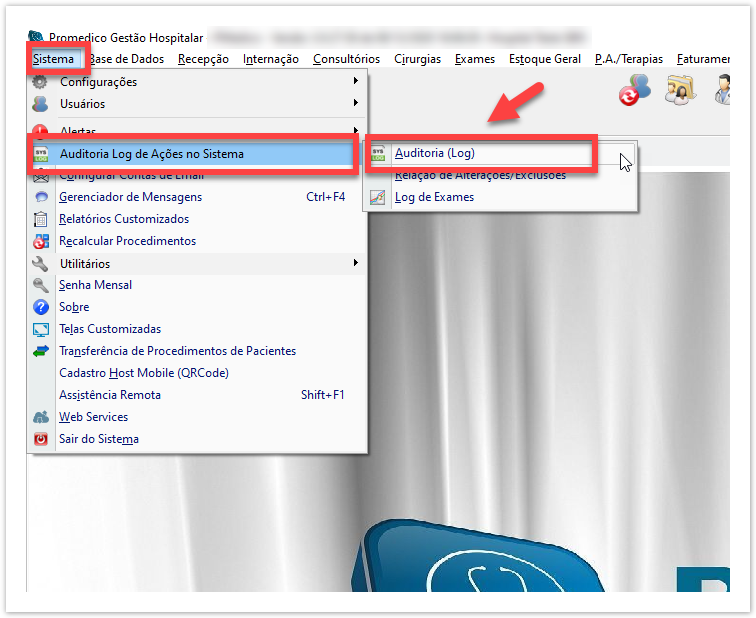This screenshot has width=756, height=618.
Task: Select Auditoria (Log) in the submenu
Action: coord(434,153)
